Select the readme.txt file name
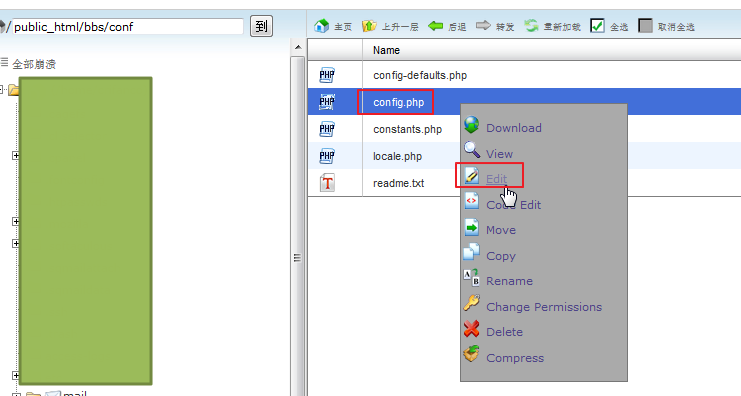Screen dimensions: 741x396 [398, 183]
